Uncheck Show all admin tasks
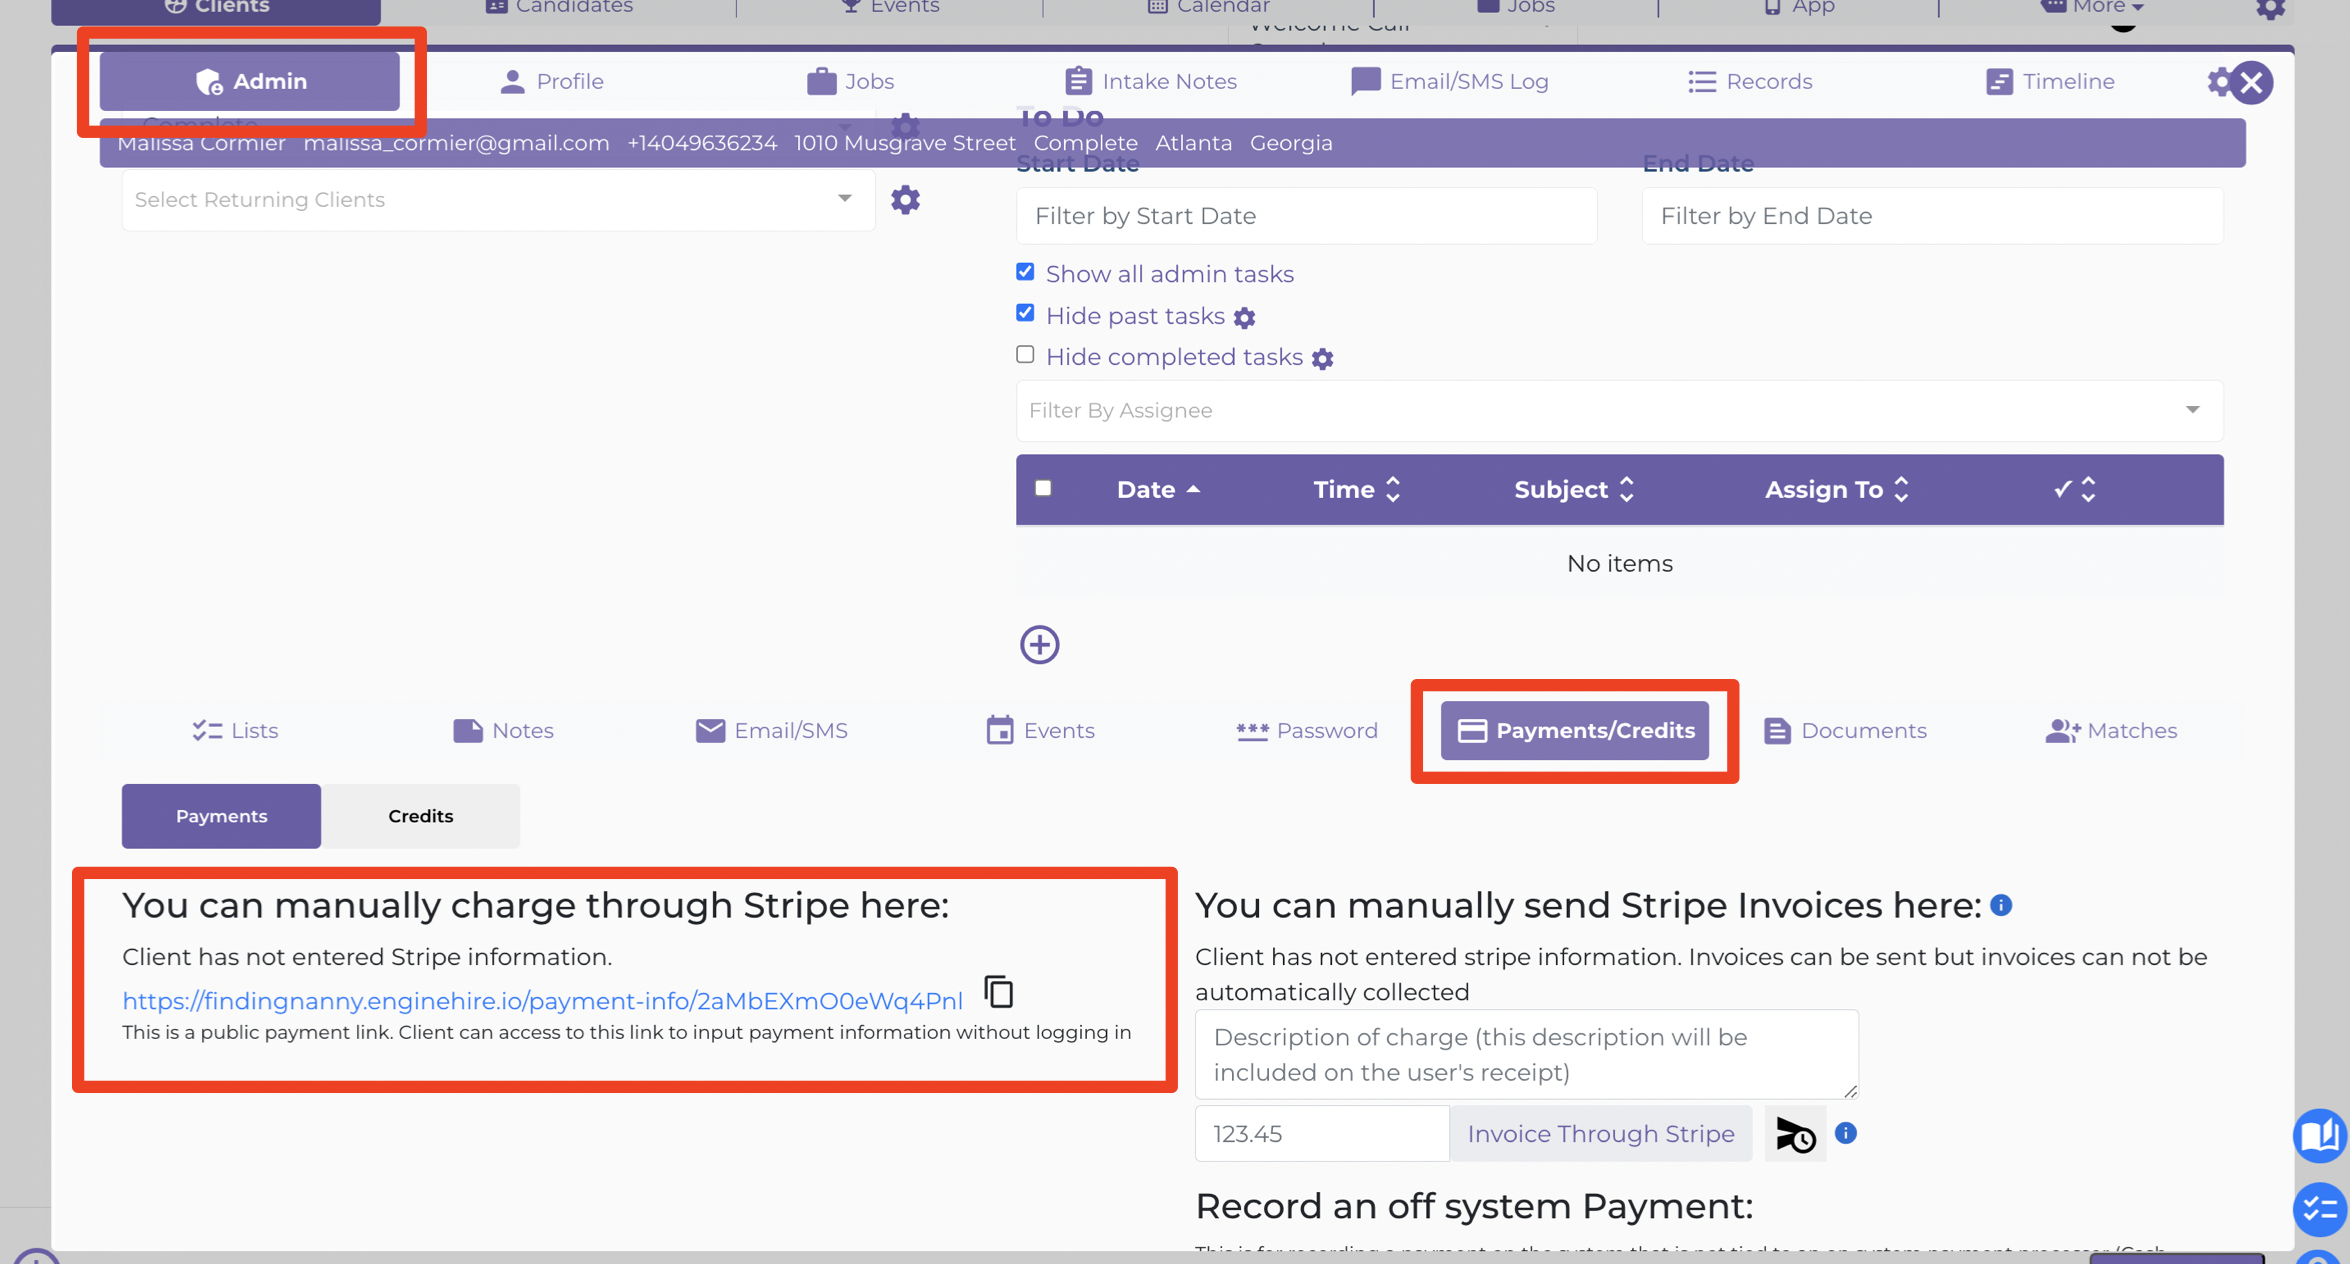Image resolution: width=2350 pixels, height=1264 pixels. (1025, 272)
